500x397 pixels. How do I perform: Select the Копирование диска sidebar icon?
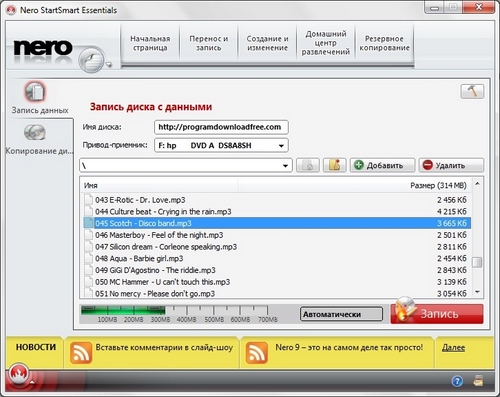pyautogui.click(x=35, y=133)
